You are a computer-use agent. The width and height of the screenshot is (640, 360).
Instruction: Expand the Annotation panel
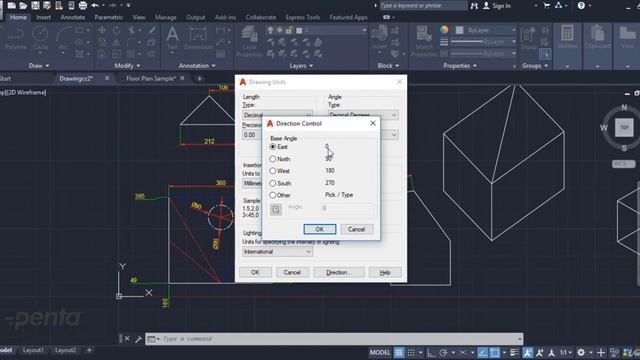click(197, 66)
